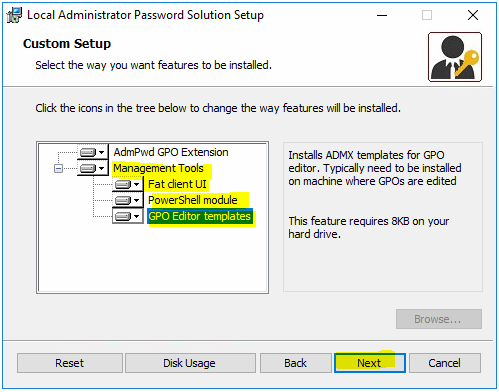Select the Management Tools feature label
The image size is (499, 392).
tap(158, 168)
